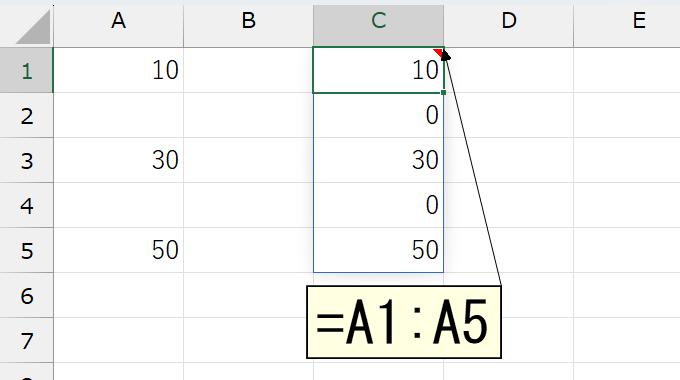Click cell A1 containing 10

[x=118, y=70]
